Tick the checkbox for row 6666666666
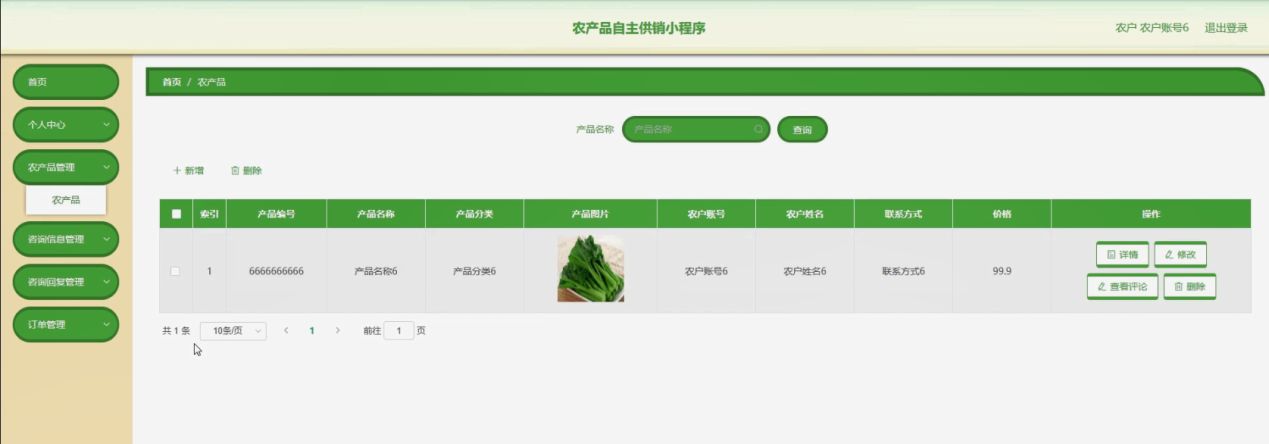 coord(176,271)
